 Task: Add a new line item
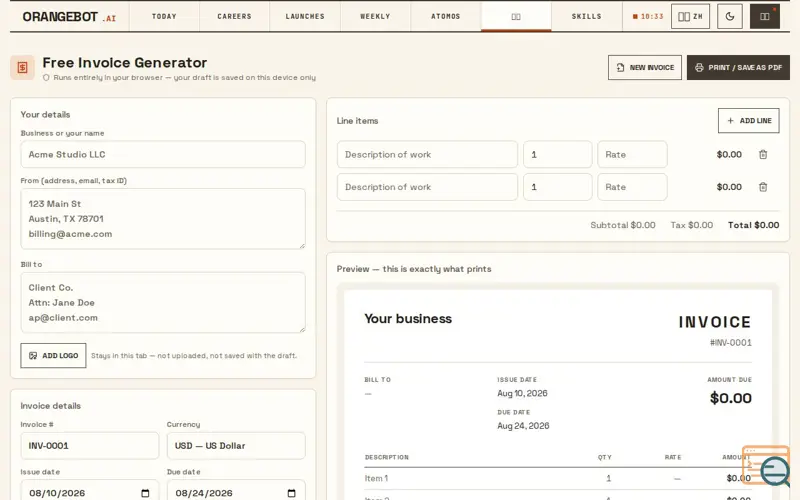click(x=748, y=120)
